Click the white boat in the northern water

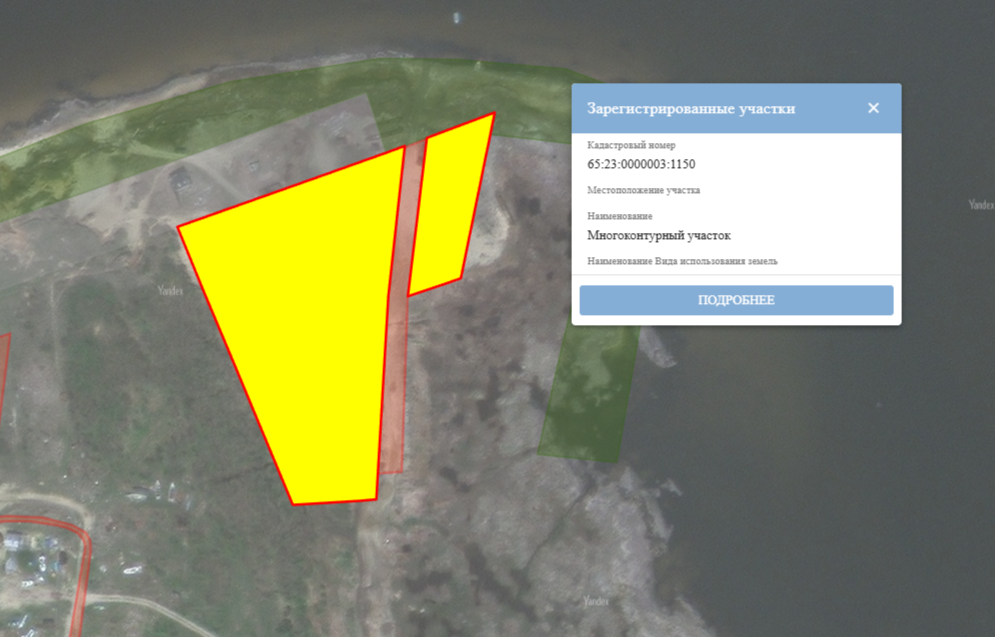456,18
